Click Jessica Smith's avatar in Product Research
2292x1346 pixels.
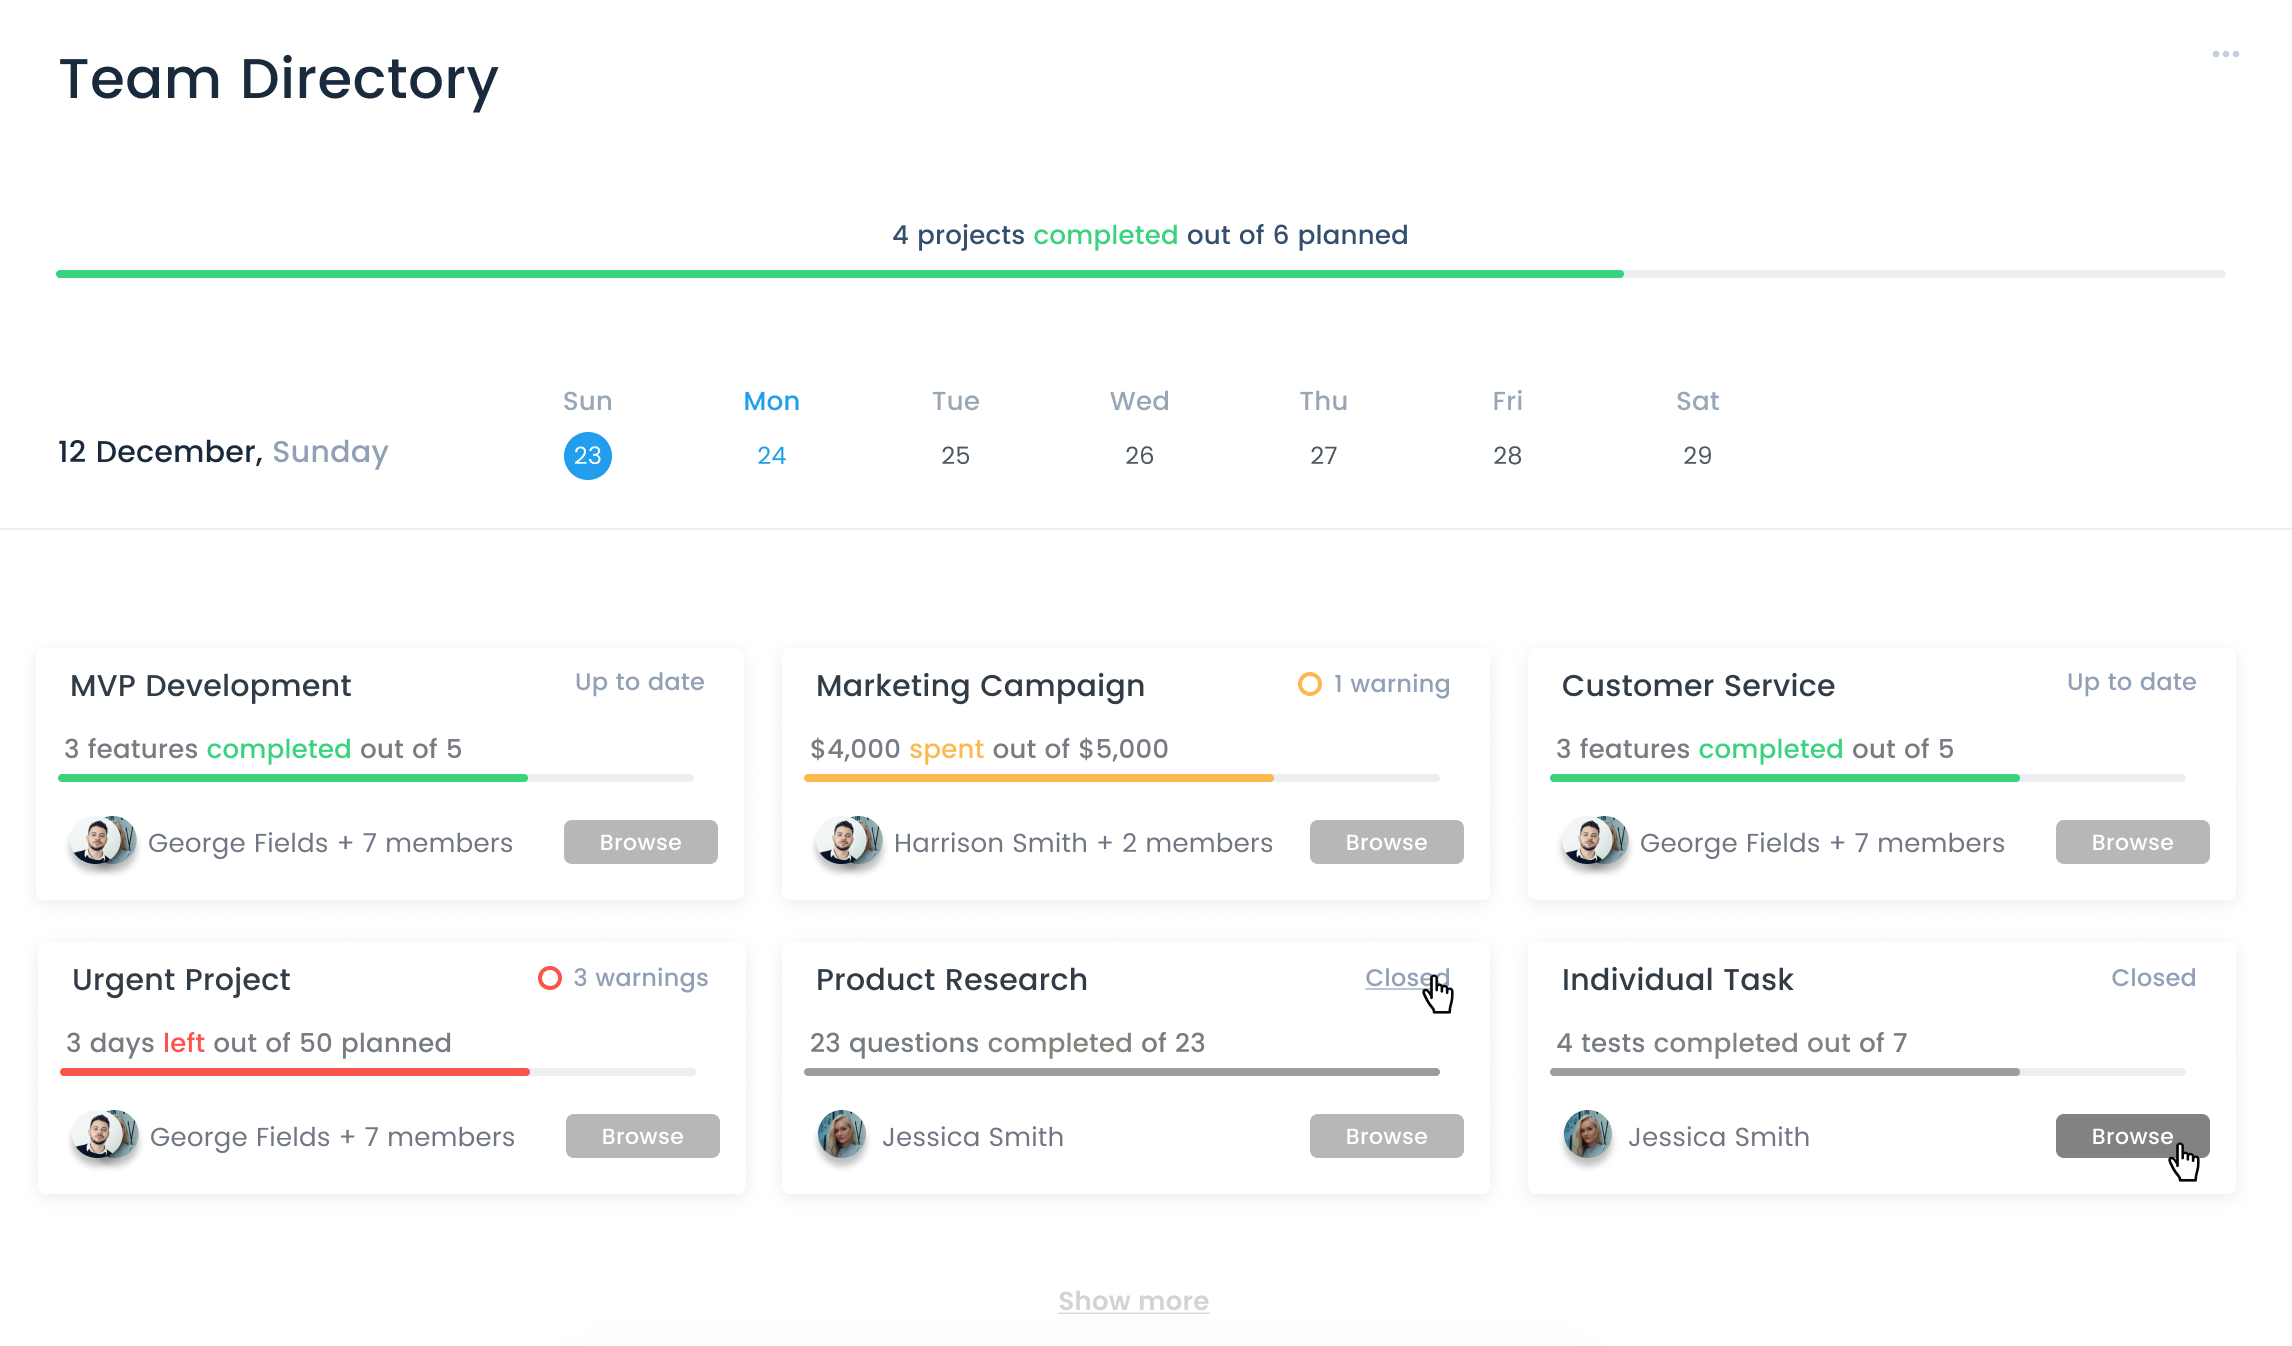pyautogui.click(x=842, y=1136)
